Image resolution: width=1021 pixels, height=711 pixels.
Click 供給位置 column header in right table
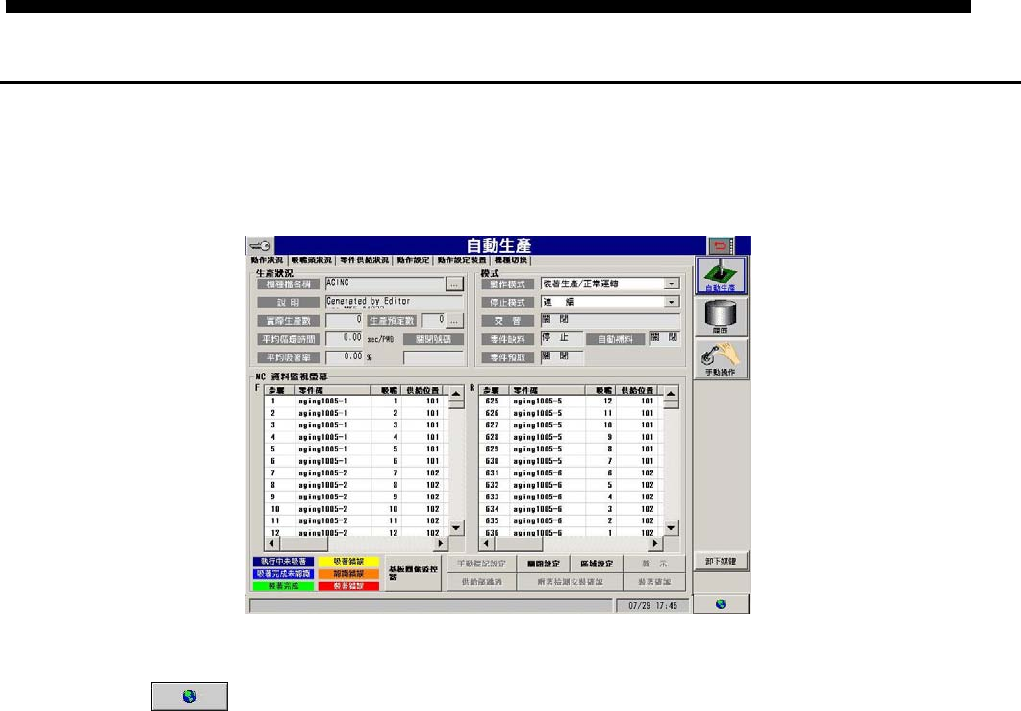point(637,391)
